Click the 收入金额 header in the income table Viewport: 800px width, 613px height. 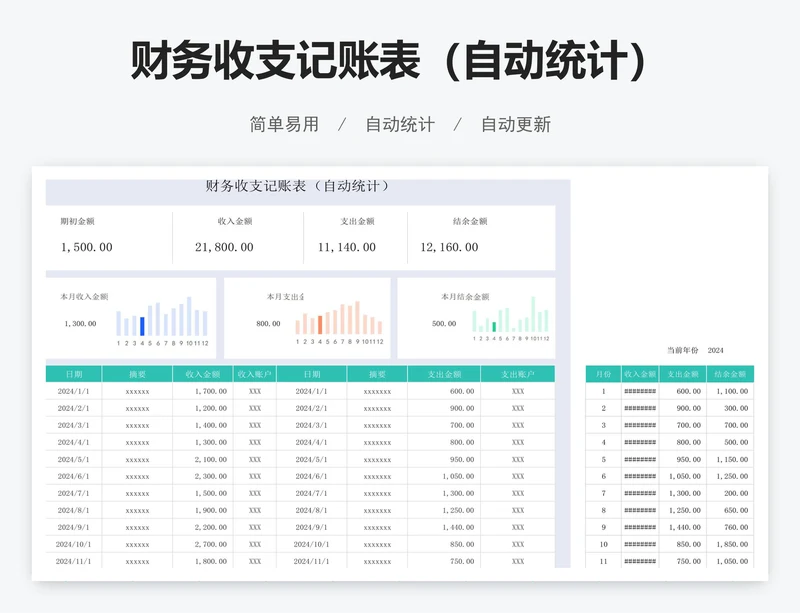tap(203, 374)
